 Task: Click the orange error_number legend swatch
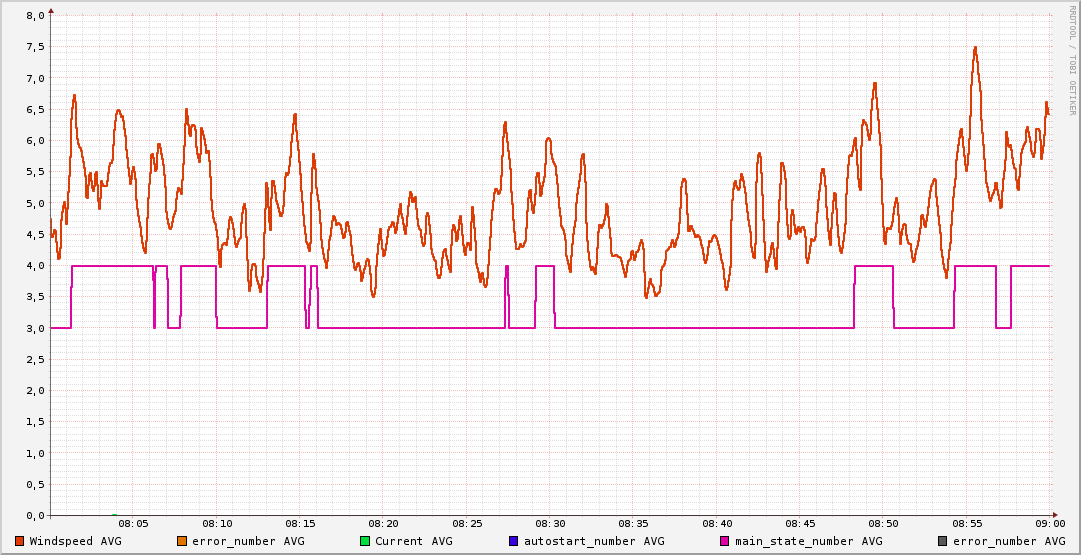point(182,541)
